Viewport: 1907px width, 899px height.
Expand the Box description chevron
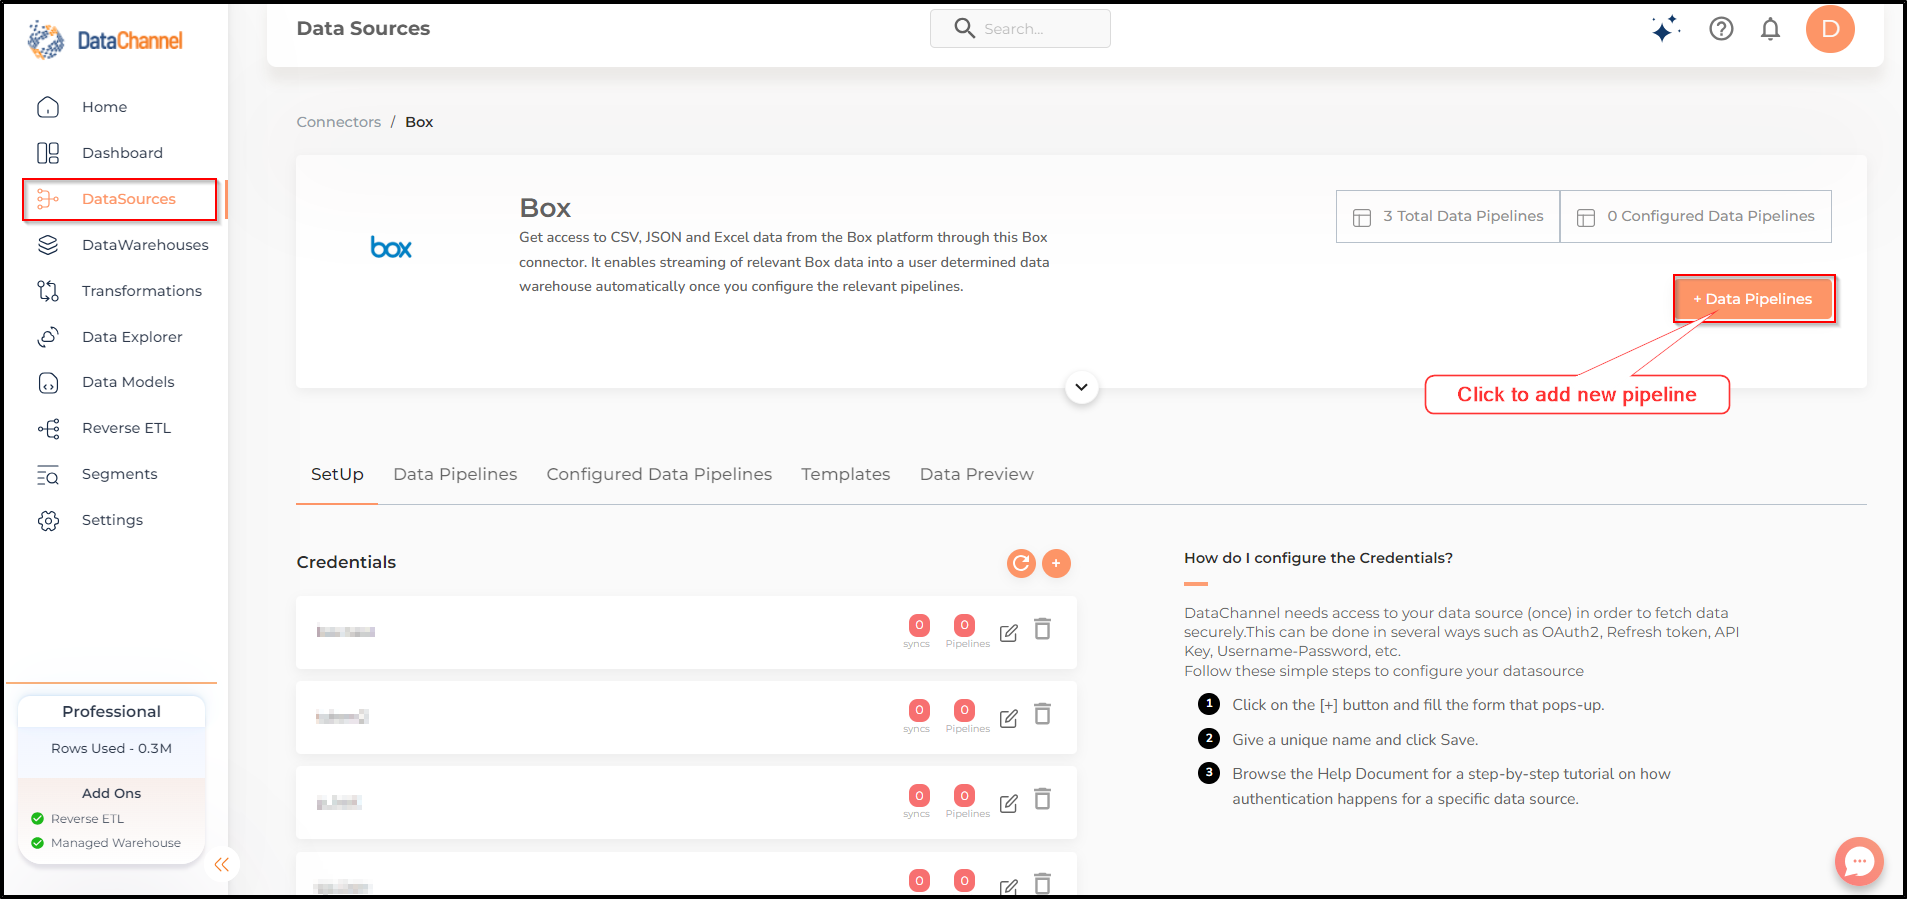click(1081, 387)
